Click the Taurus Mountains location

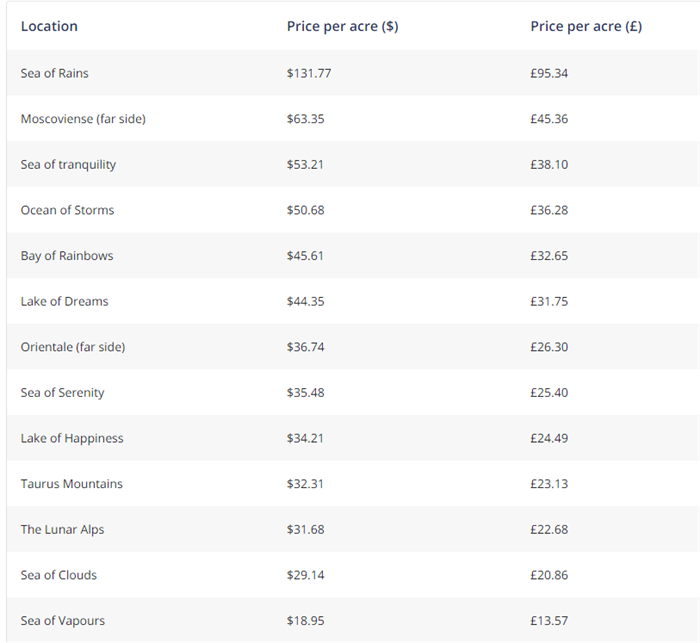[71, 484]
